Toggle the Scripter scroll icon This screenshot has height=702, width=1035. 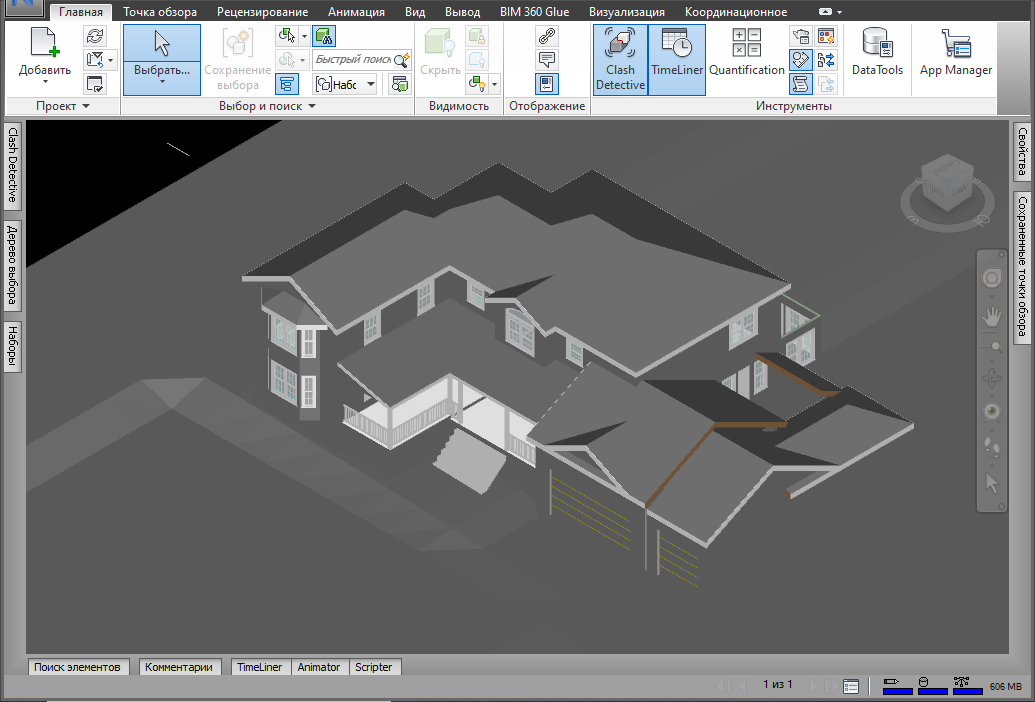pyautogui.click(x=801, y=84)
